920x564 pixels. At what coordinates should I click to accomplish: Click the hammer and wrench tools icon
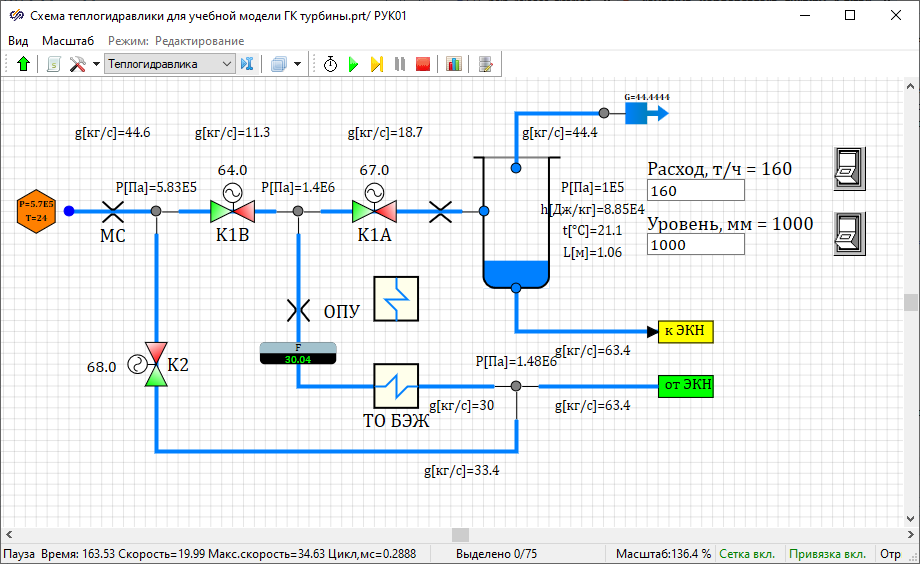tap(77, 64)
